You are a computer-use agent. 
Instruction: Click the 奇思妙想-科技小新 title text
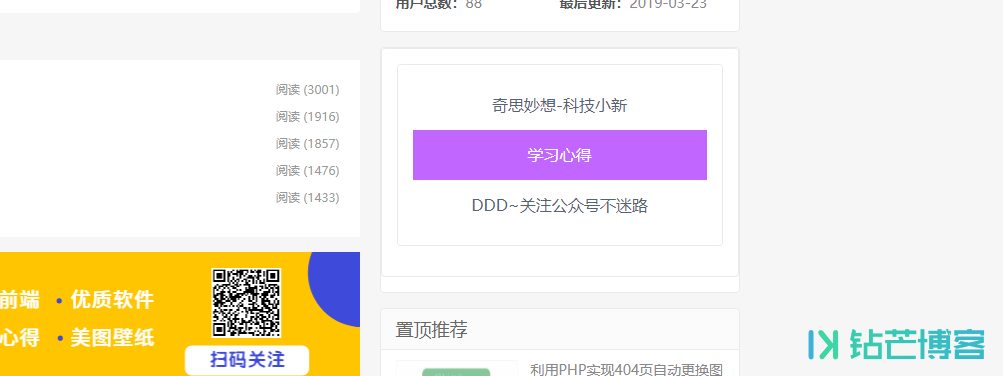point(560,106)
